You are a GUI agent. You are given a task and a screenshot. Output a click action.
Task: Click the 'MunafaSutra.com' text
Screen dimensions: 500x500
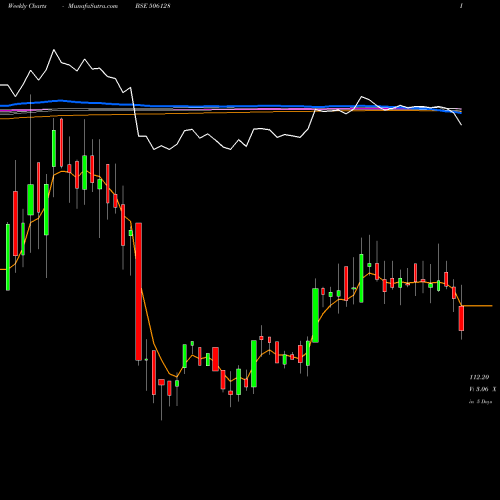93,6
